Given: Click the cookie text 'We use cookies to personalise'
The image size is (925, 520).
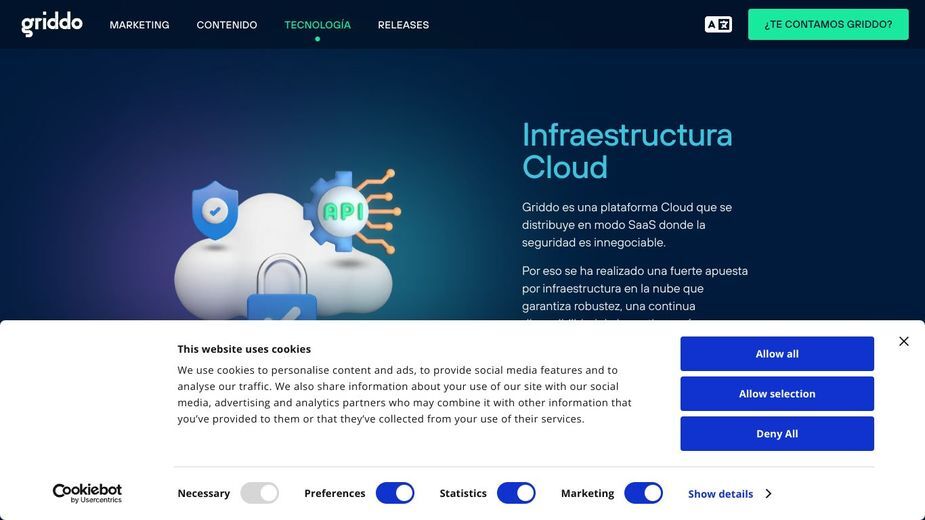Looking at the screenshot, I should [x=405, y=394].
